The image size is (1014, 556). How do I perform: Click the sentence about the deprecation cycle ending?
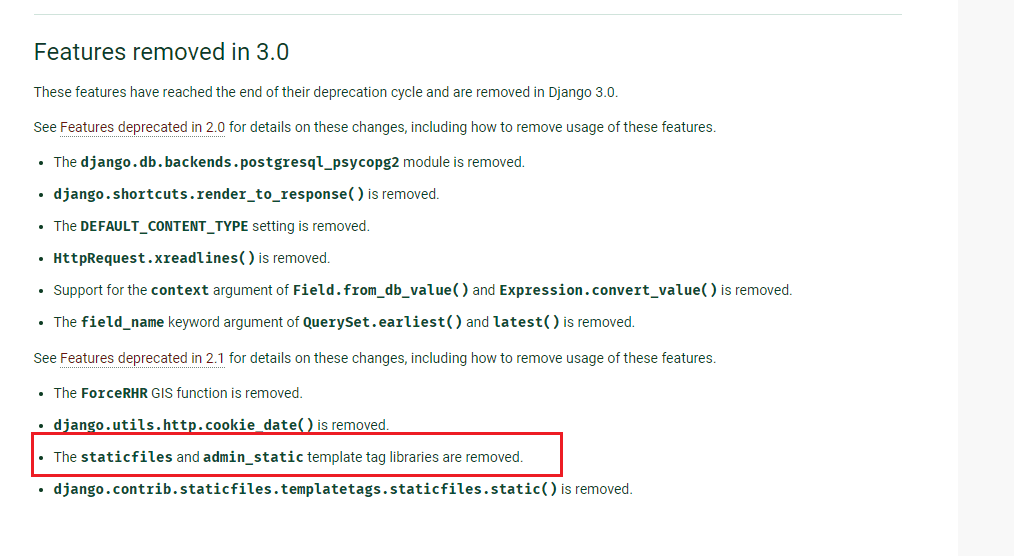tap(326, 92)
